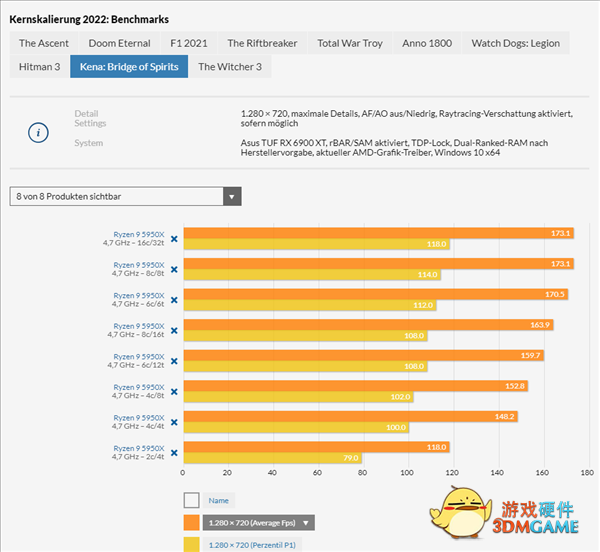Screen dimensions: 600x552
Task: Open Ryzen 9 5950X link for 4c/8t
Action: [x=139, y=388]
